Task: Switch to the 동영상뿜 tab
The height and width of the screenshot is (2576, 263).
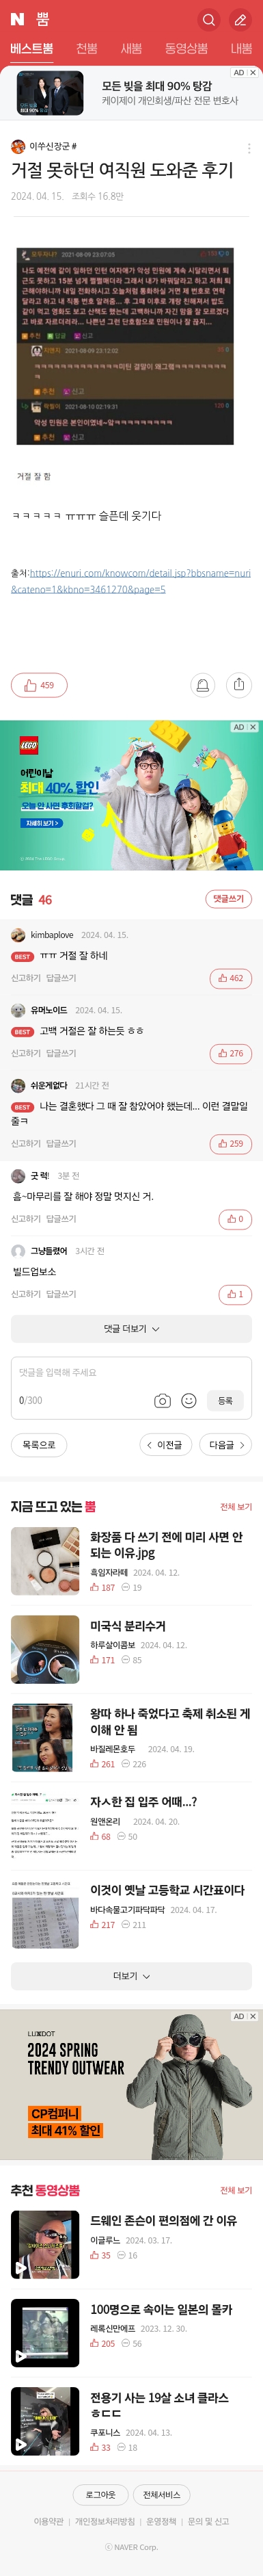Action: [186, 48]
